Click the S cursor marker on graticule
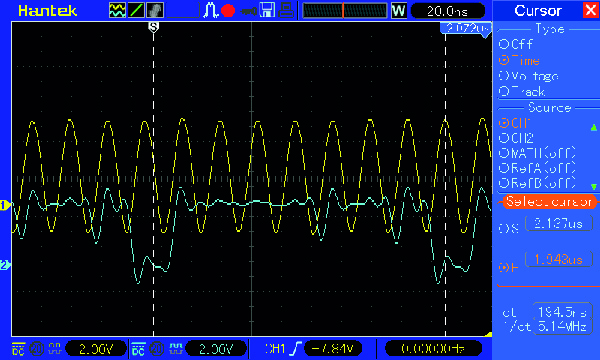This screenshot has height=360, width=600. [153, 27]
